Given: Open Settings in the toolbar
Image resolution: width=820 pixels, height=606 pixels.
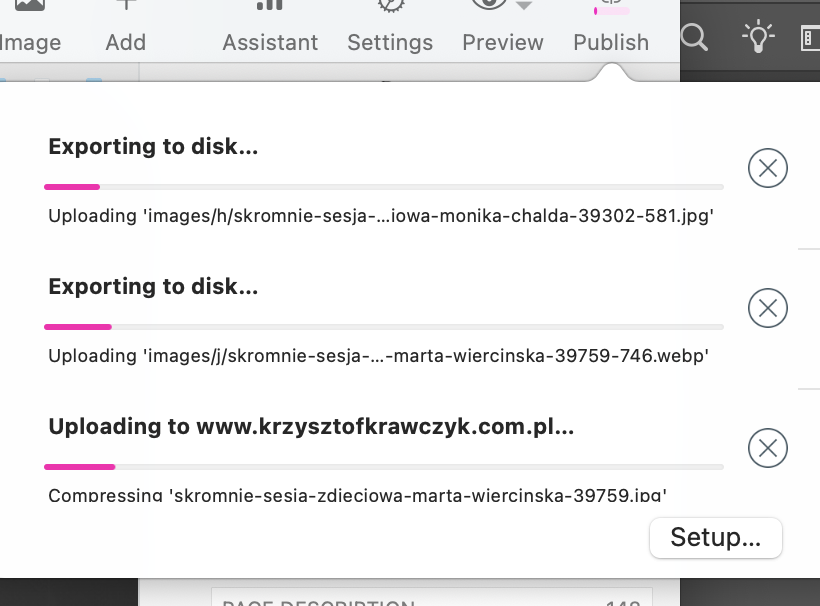Looking at the screenshot, I should click(x=390, y=28).
